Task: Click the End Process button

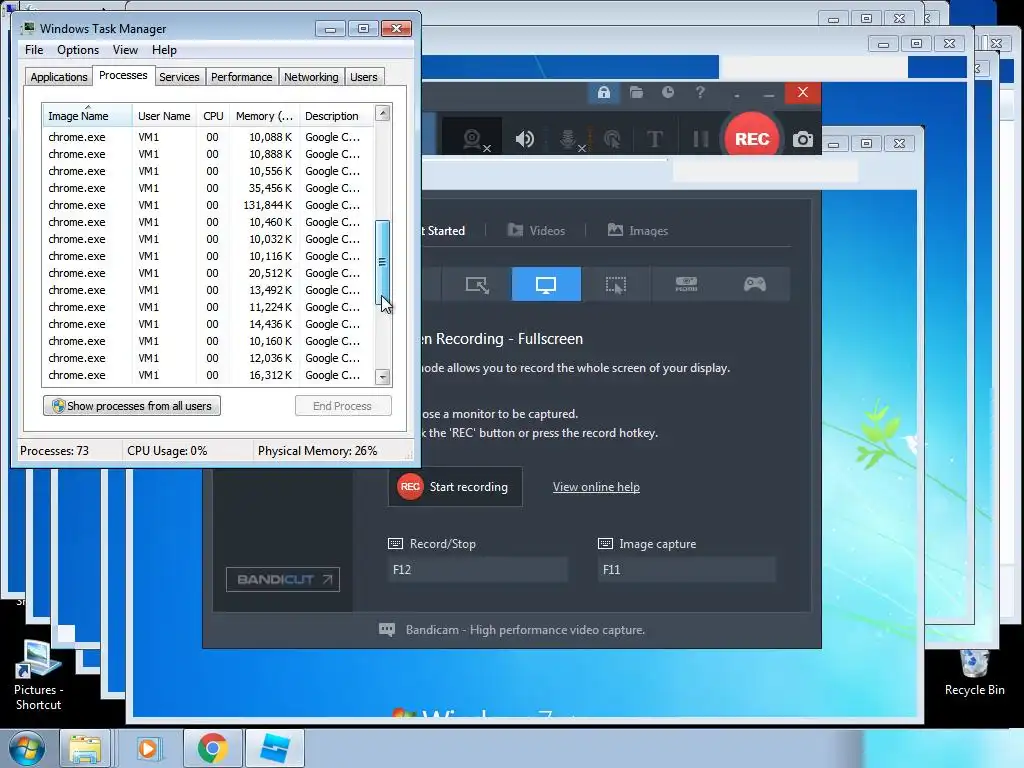Action: tap(343, 406)
